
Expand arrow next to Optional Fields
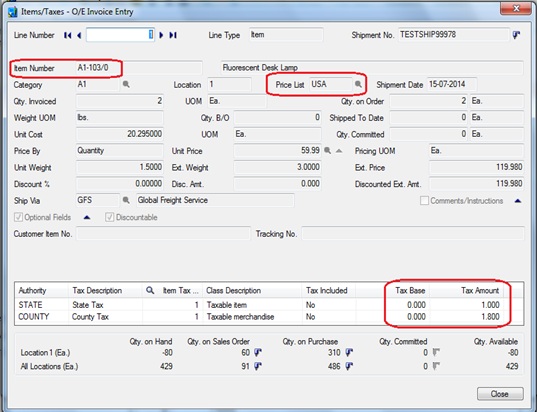pyautogui.click(x=87, y=217)
